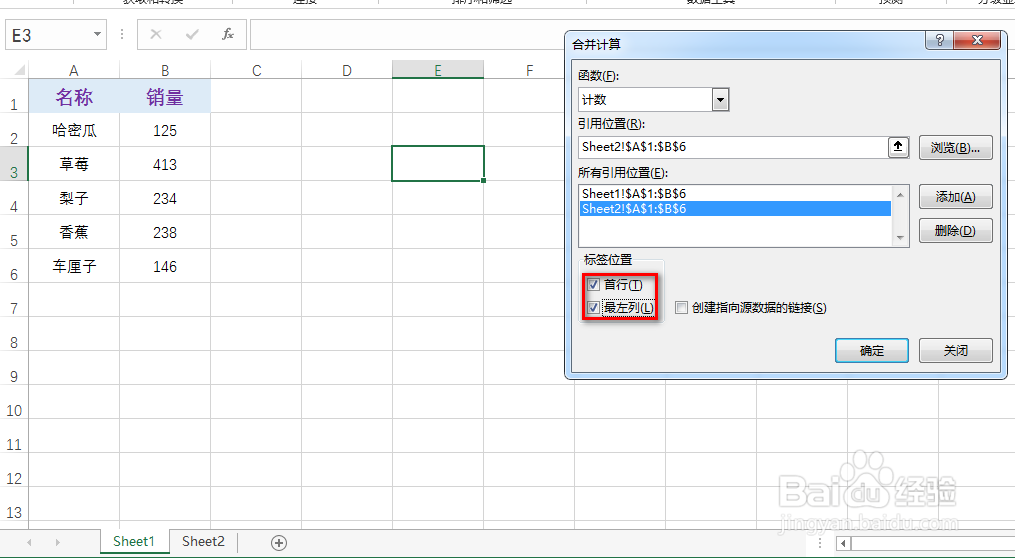Click previous sheet navigation arrow
Viewport: 1015px width, 558px height.
pyautogui.click(x=29, y=542)
